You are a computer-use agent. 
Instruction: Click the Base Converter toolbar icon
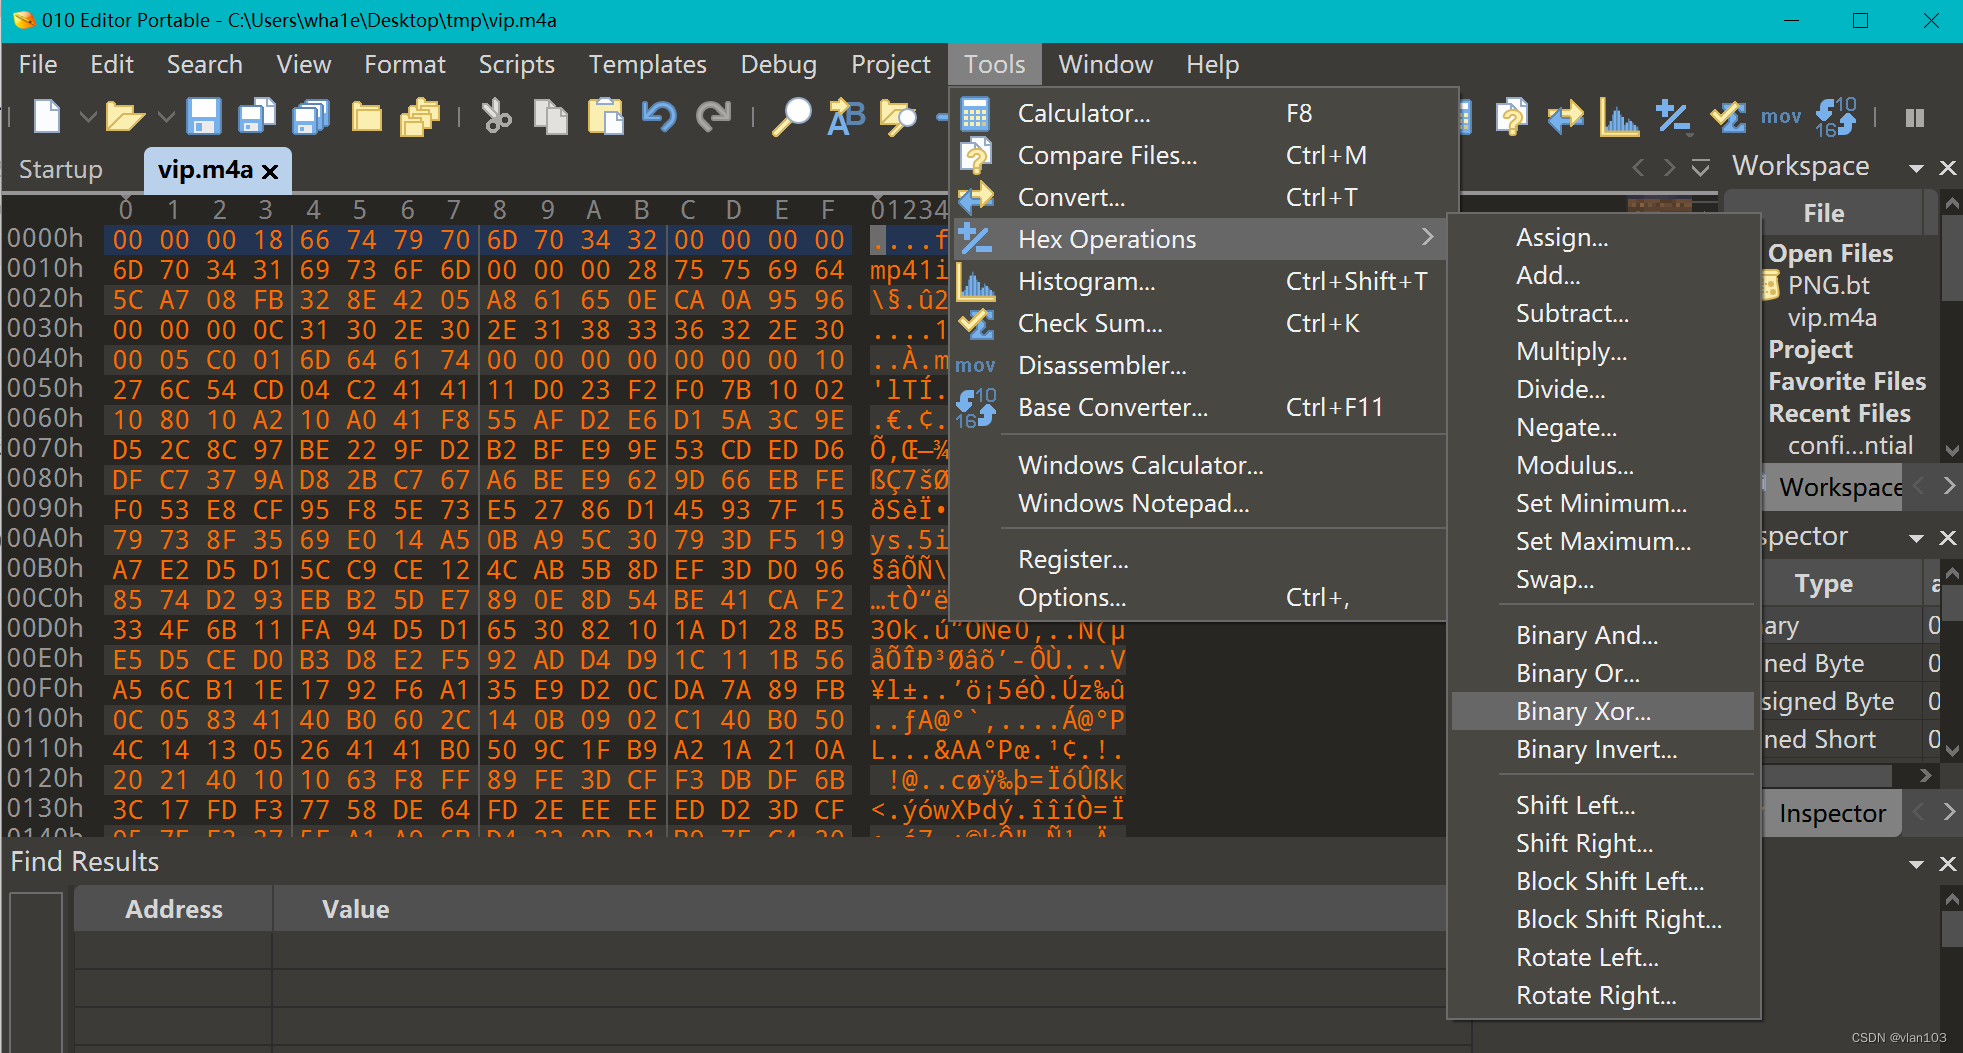(1836, 116)
